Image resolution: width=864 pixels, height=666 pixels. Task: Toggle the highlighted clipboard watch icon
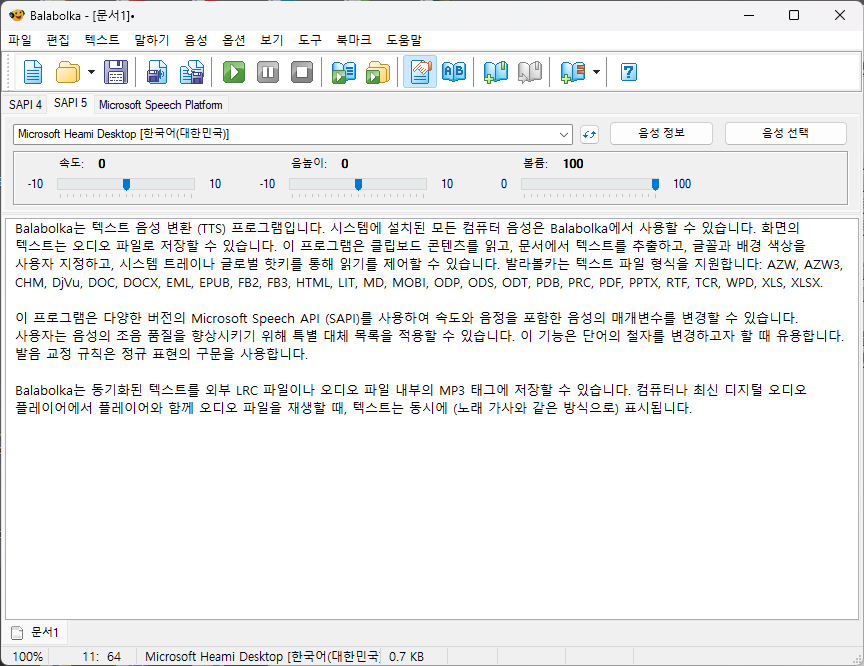point(420,72)
